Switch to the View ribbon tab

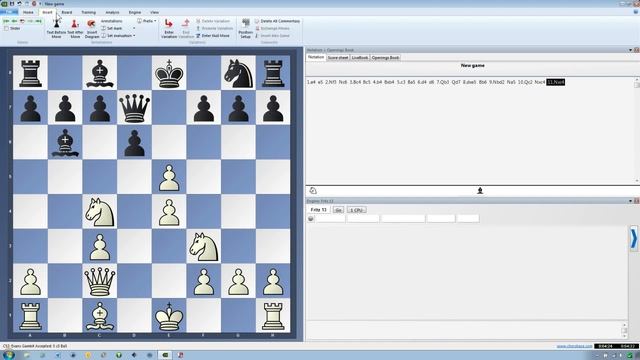click(154, 12)
